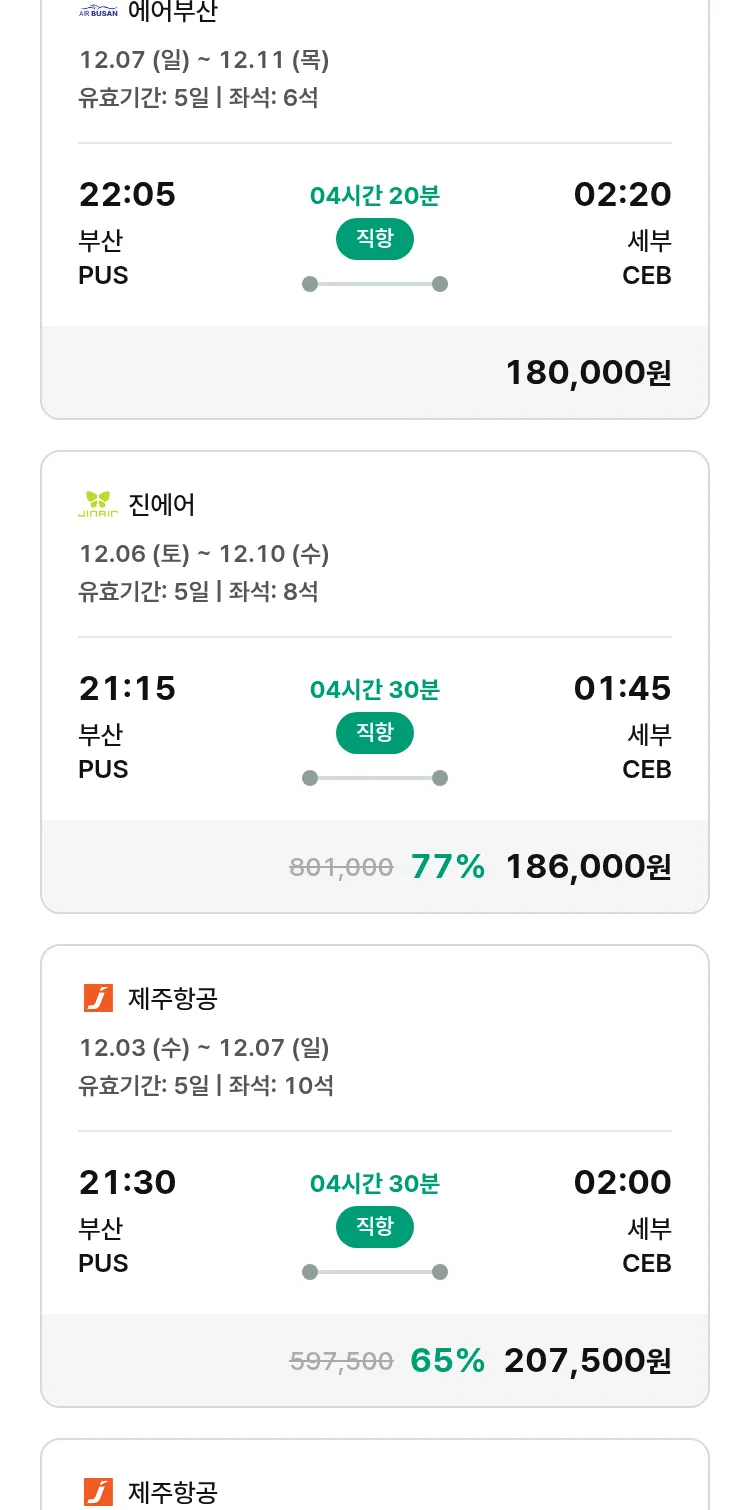Open the 에어부산 airline name link
Viewport: 750px width, 1510px height.
point(173,12)
